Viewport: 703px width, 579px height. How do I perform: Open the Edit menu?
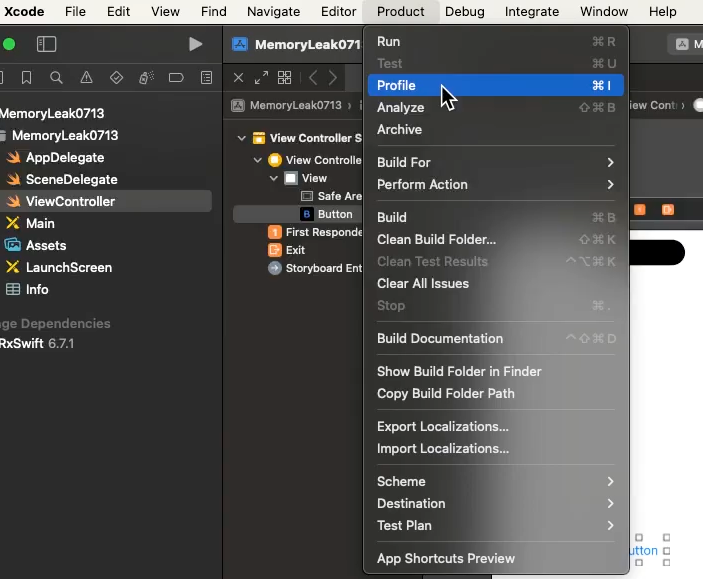[118, 11]
